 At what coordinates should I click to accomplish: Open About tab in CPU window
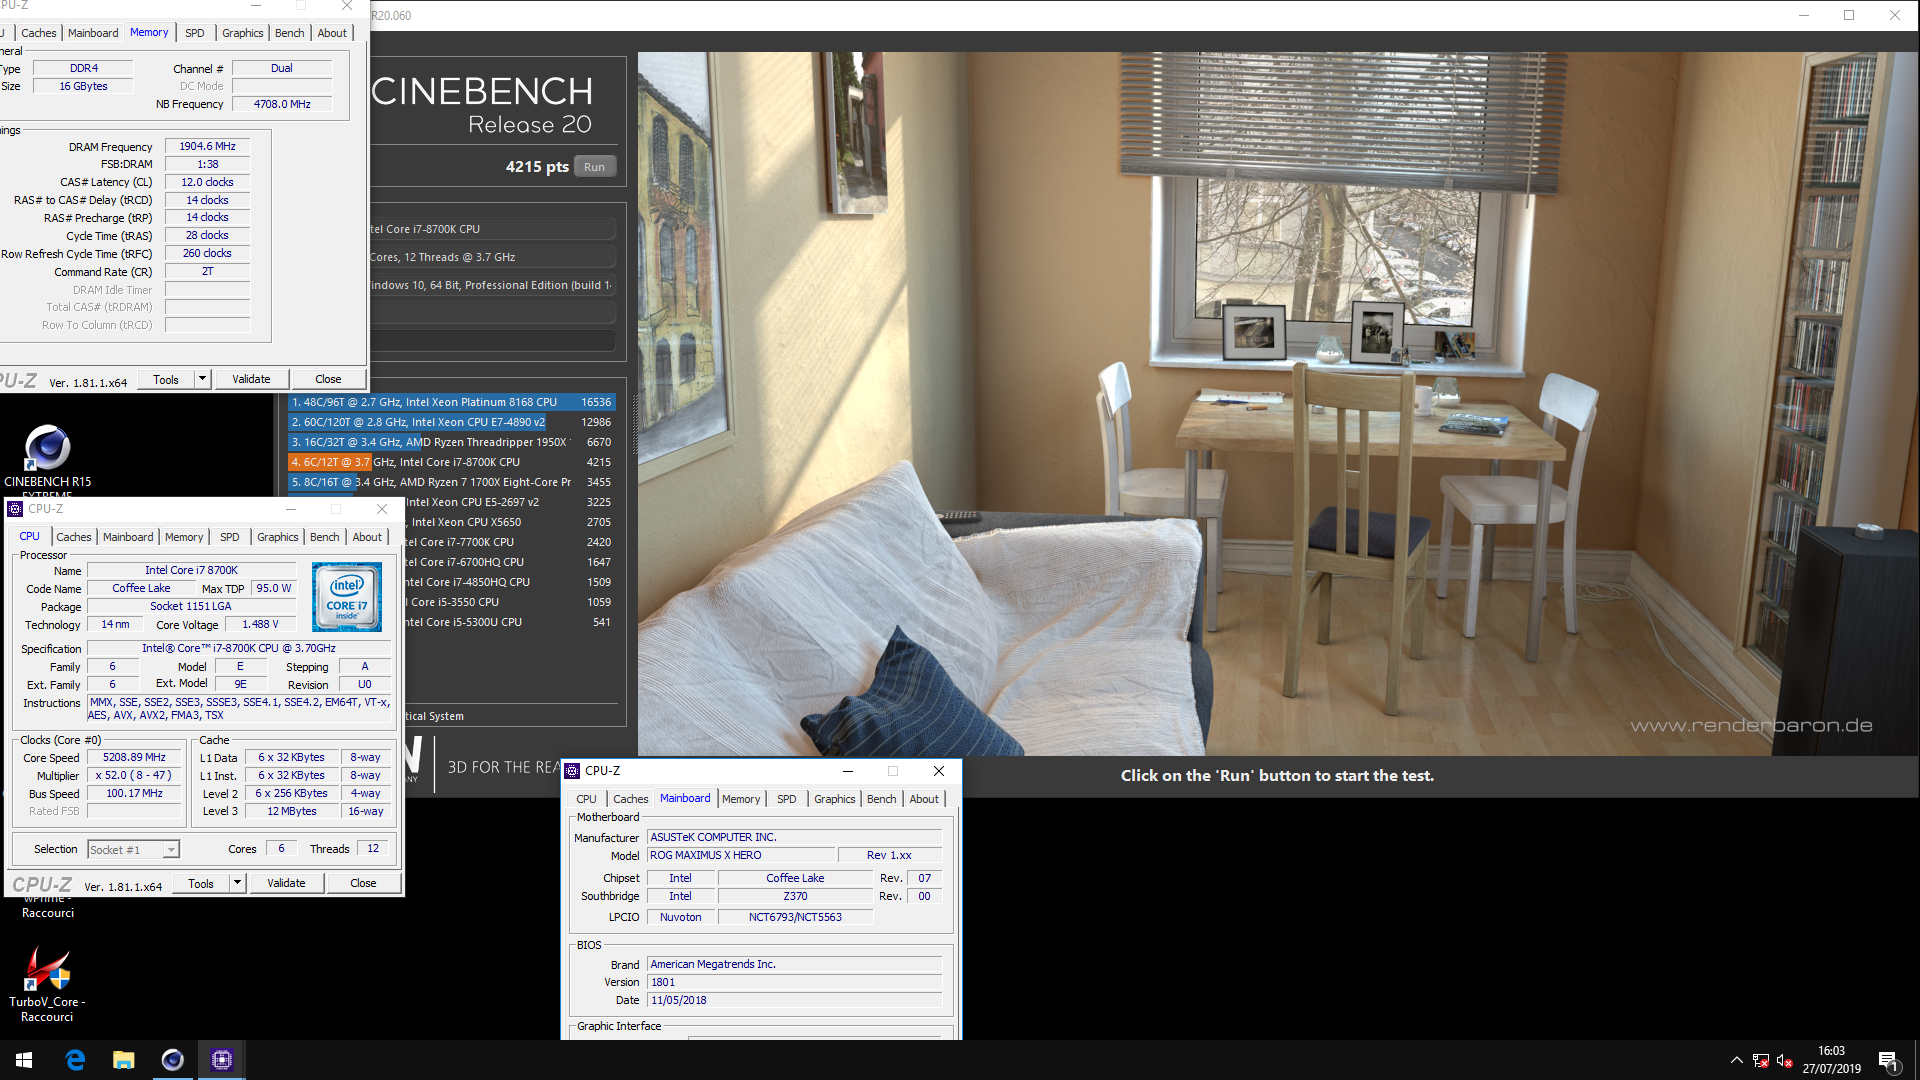(367, 537)
